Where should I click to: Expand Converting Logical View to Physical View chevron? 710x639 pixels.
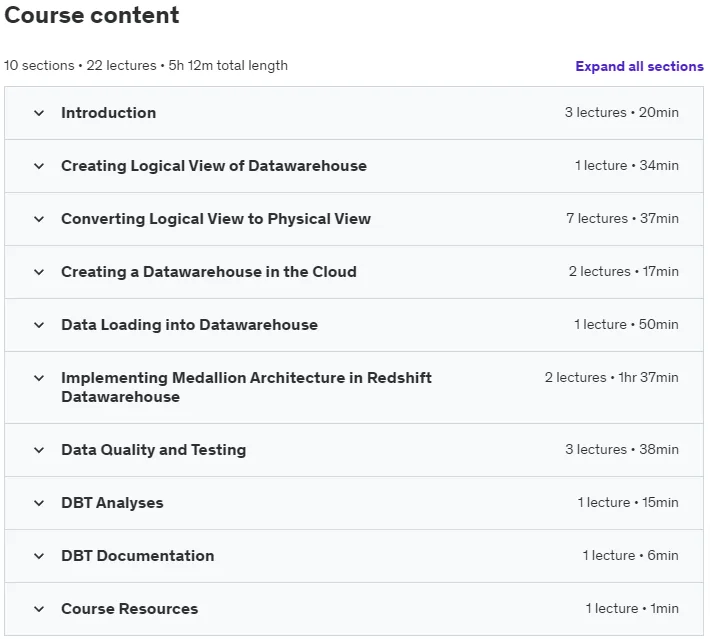[39, 219]
